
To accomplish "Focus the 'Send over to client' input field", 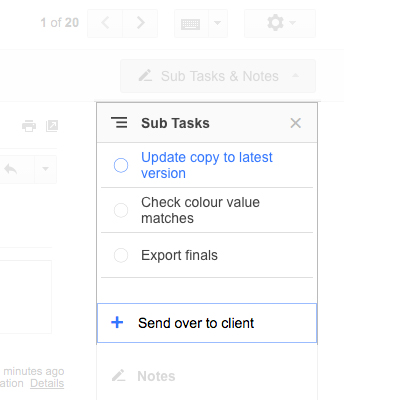I will (x=207, y=323).
